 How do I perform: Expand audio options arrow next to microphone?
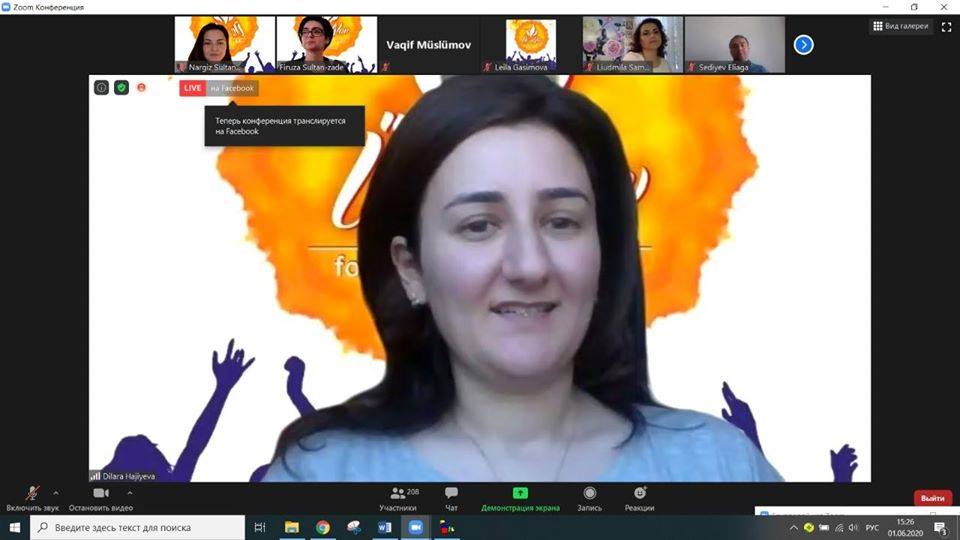55,493
